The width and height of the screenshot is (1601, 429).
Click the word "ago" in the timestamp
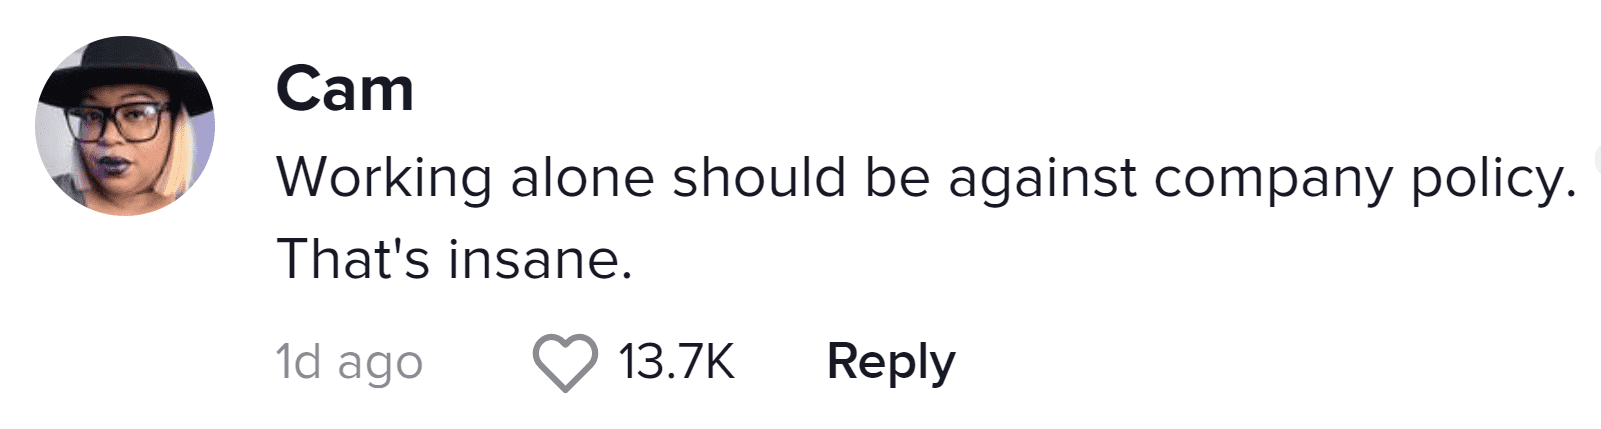pos(380,364)
